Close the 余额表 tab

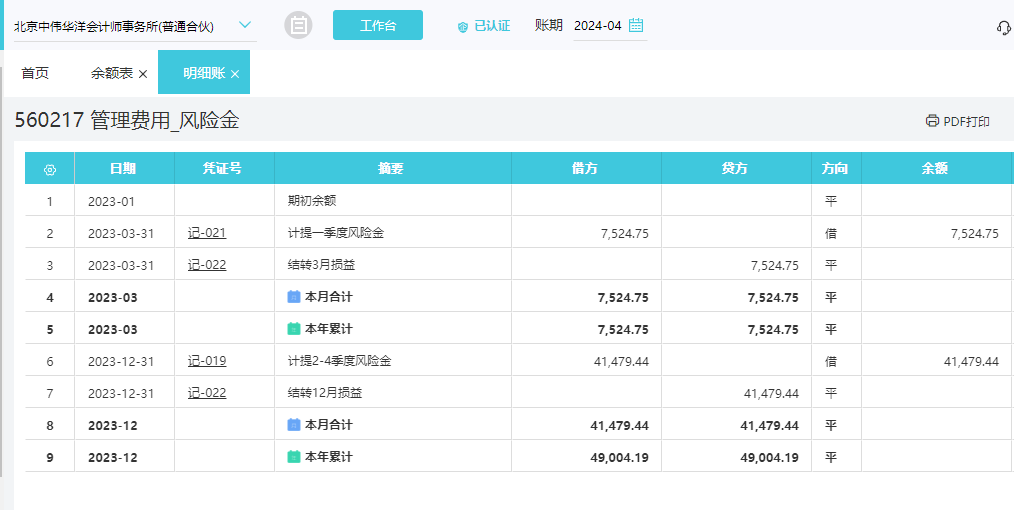tap(143, 74)
